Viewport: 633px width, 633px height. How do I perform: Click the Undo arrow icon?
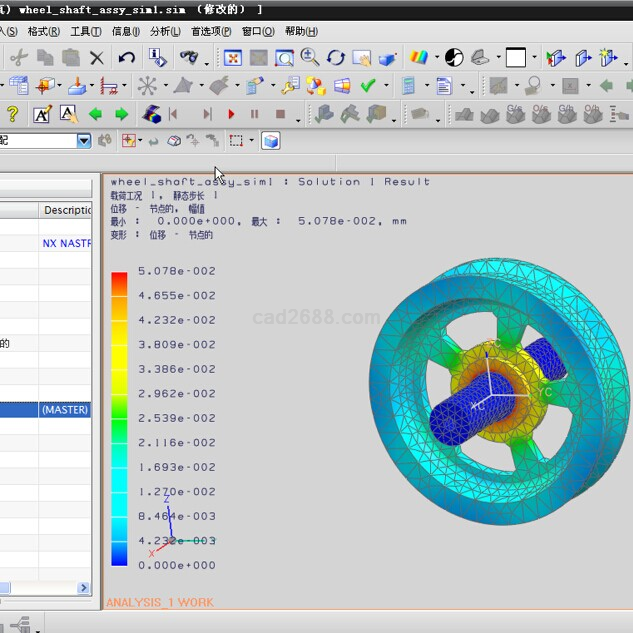coord(127,58)
